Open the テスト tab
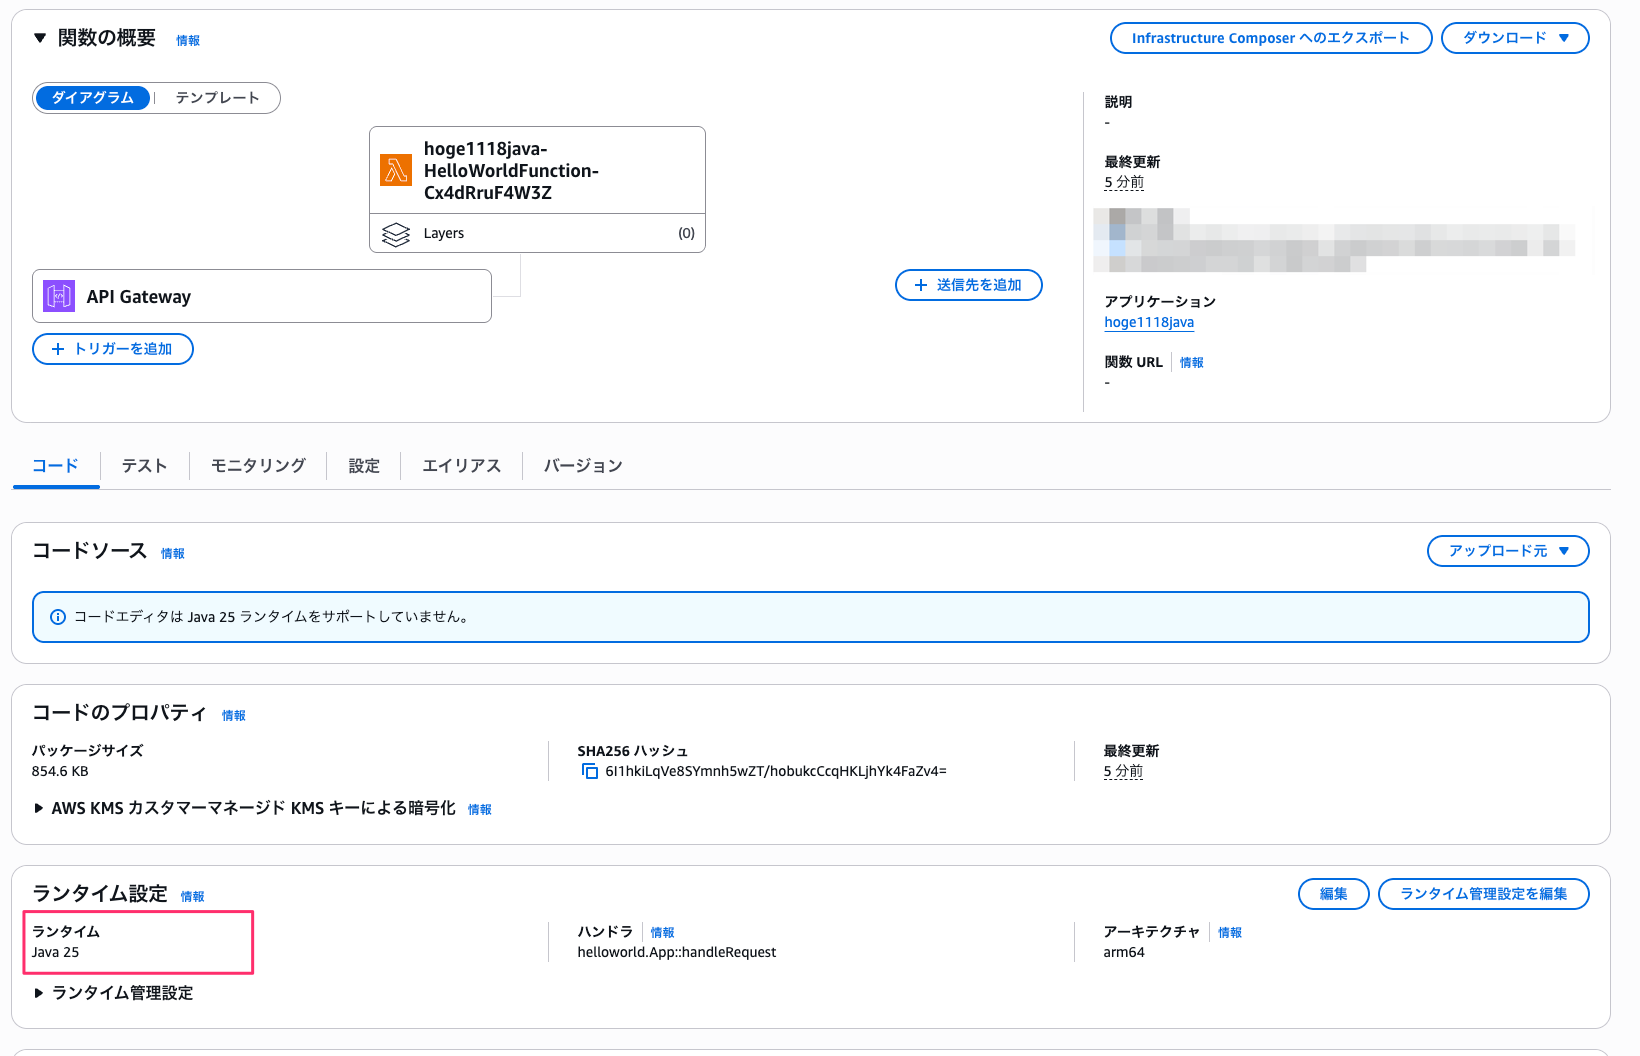This screenshot has height=1056, width=1640. coord(144,466)
